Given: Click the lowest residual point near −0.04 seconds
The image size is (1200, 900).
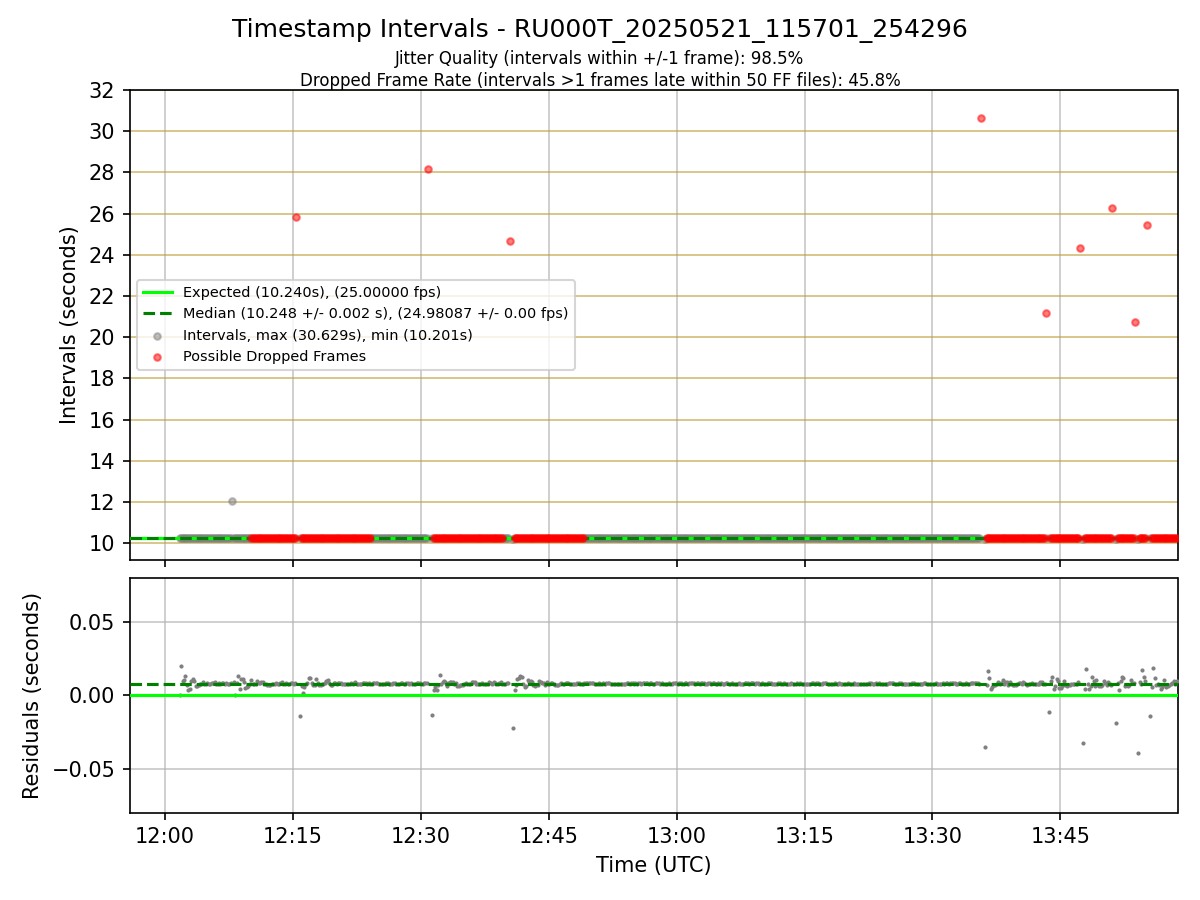Looking at the screenshot, I should pos(1138,753).
